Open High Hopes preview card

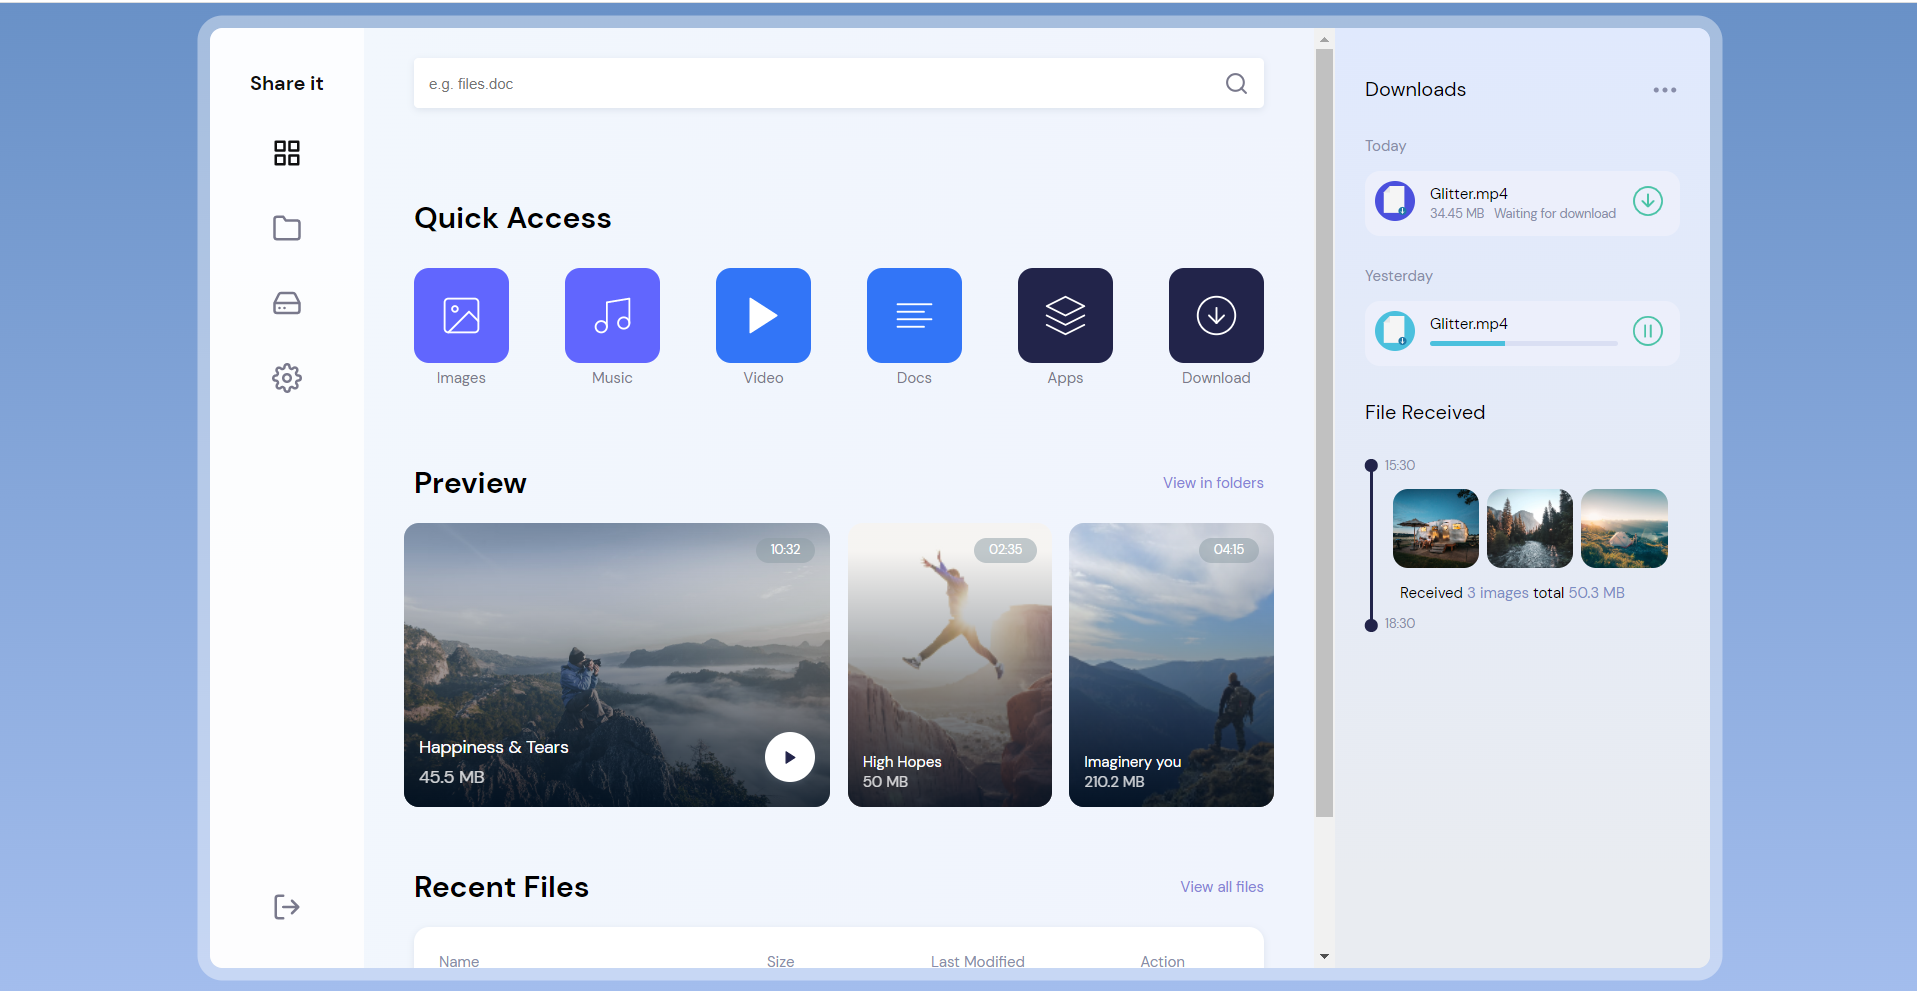click(950, 665)
